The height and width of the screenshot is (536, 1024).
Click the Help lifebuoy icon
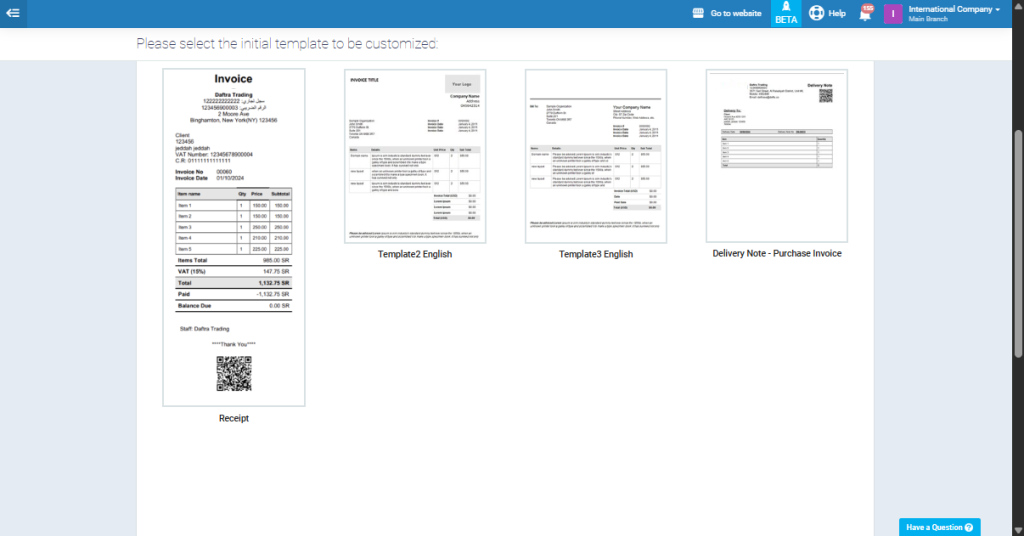pos(816,14)
